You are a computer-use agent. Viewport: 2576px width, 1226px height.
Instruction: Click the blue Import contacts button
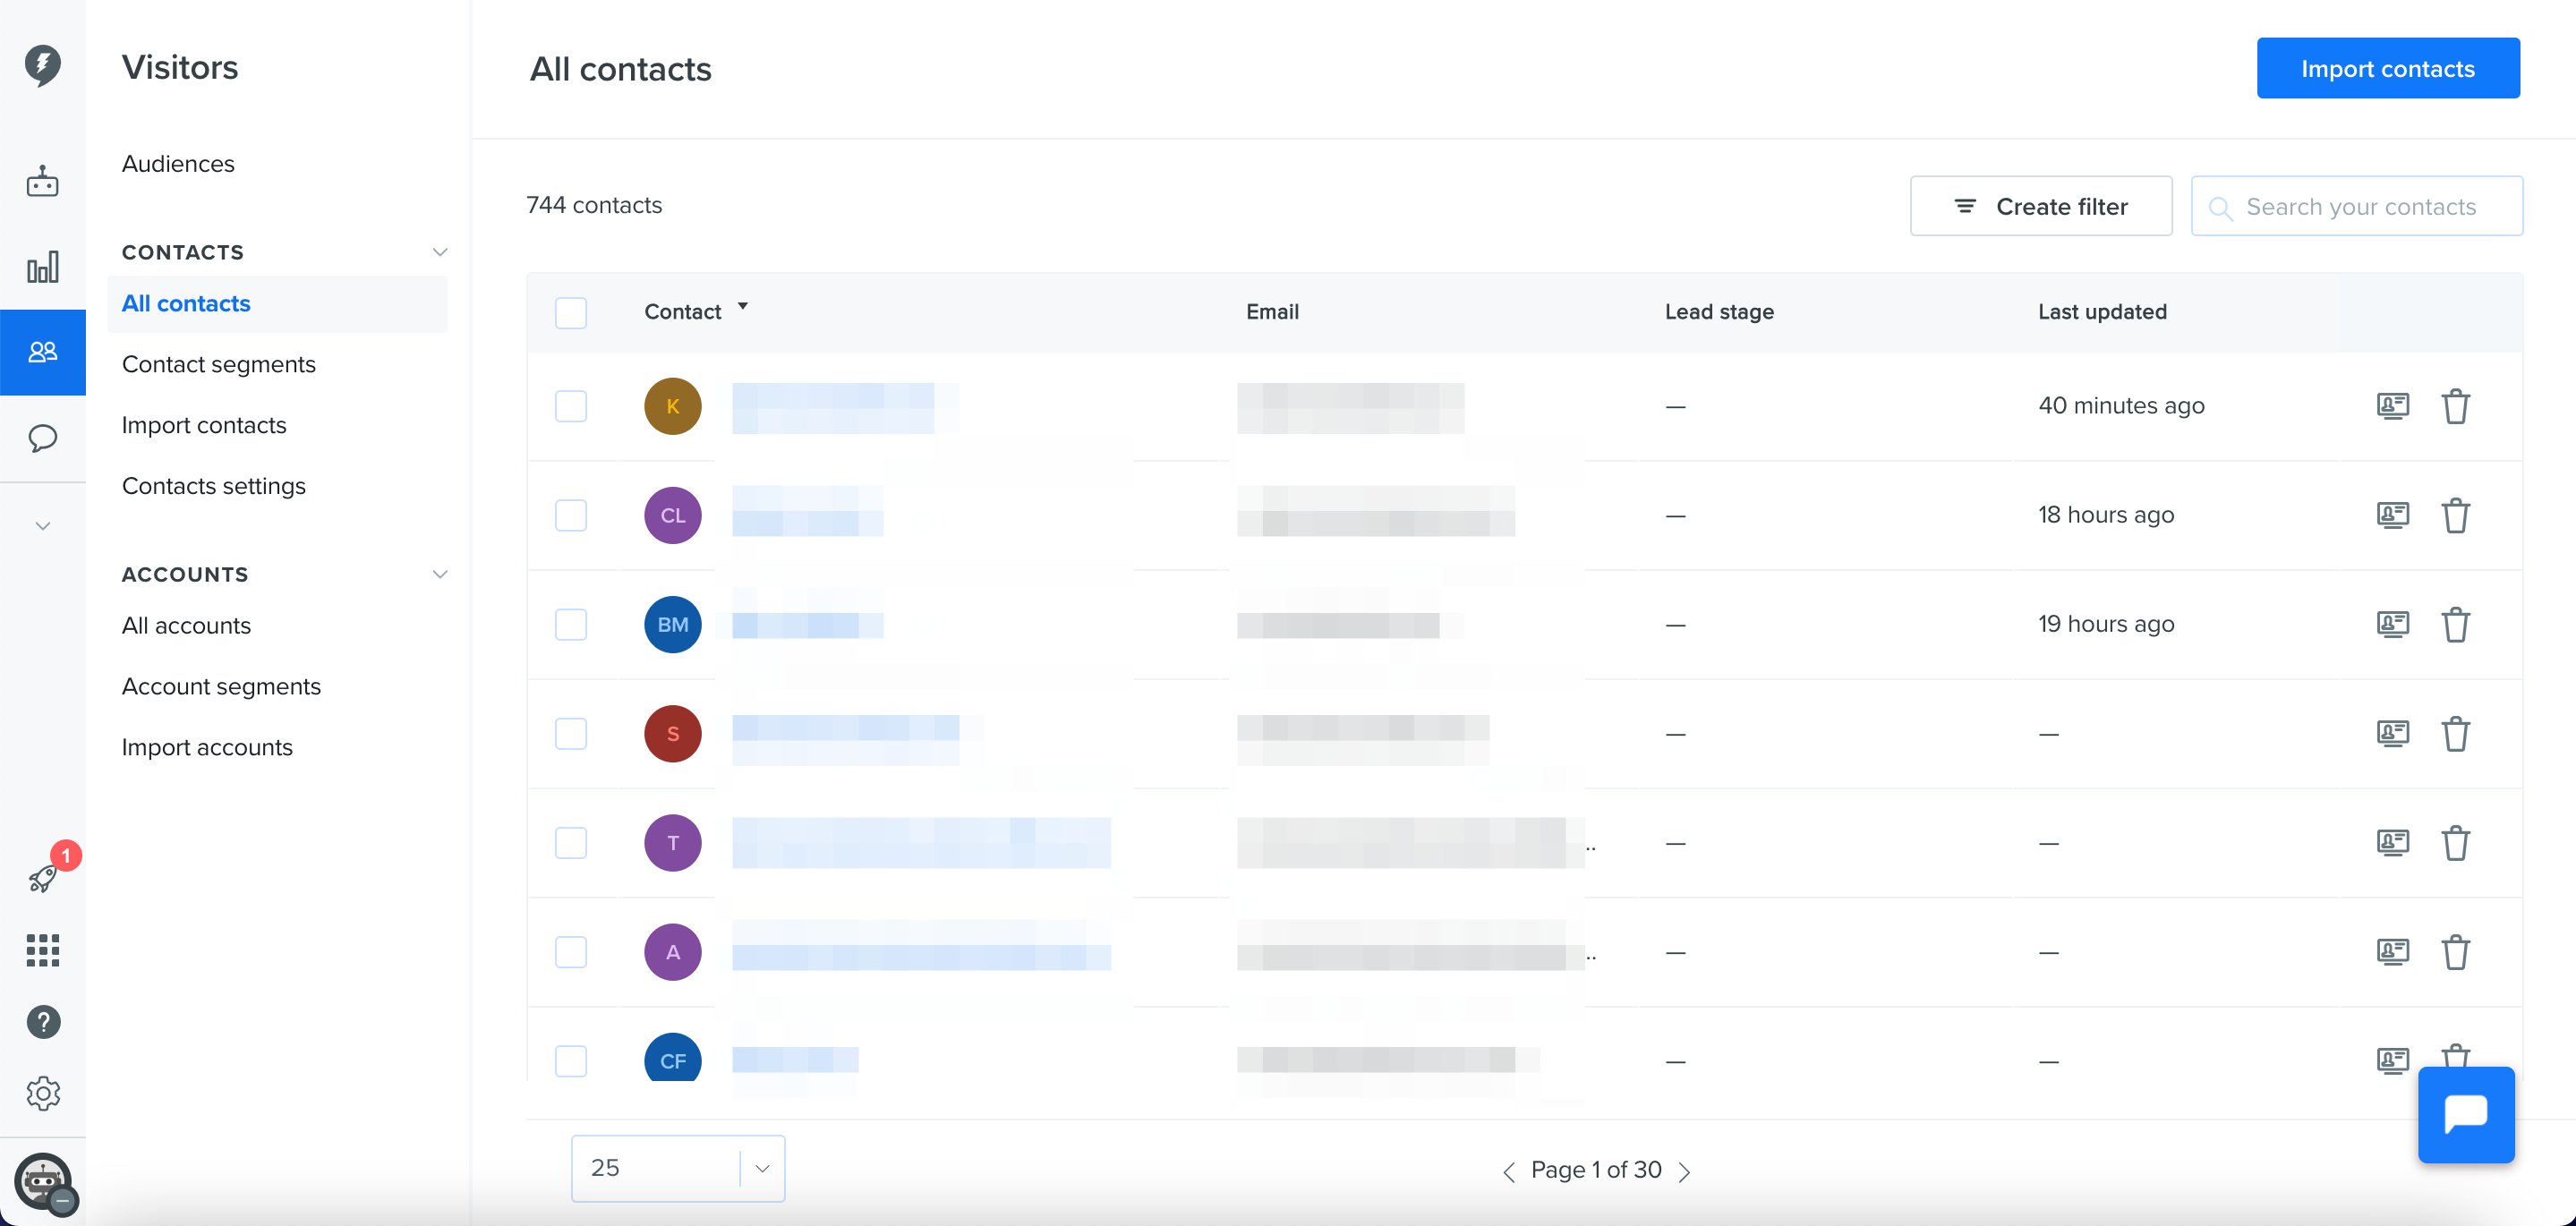coord(2388,68)
